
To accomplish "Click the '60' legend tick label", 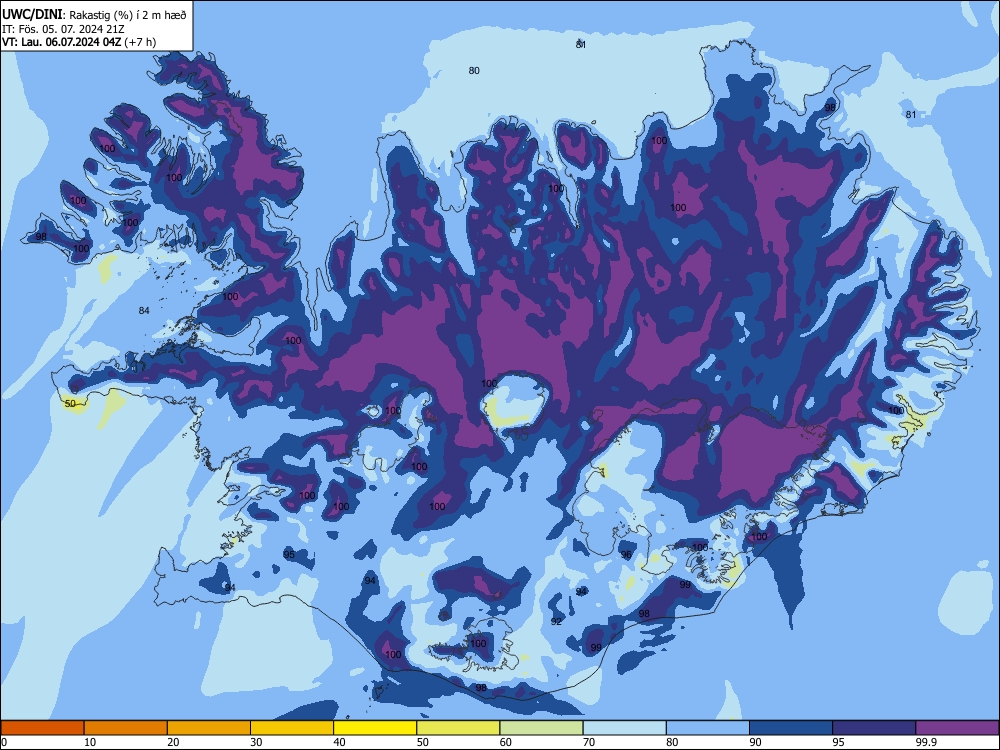I will point(506,742).
